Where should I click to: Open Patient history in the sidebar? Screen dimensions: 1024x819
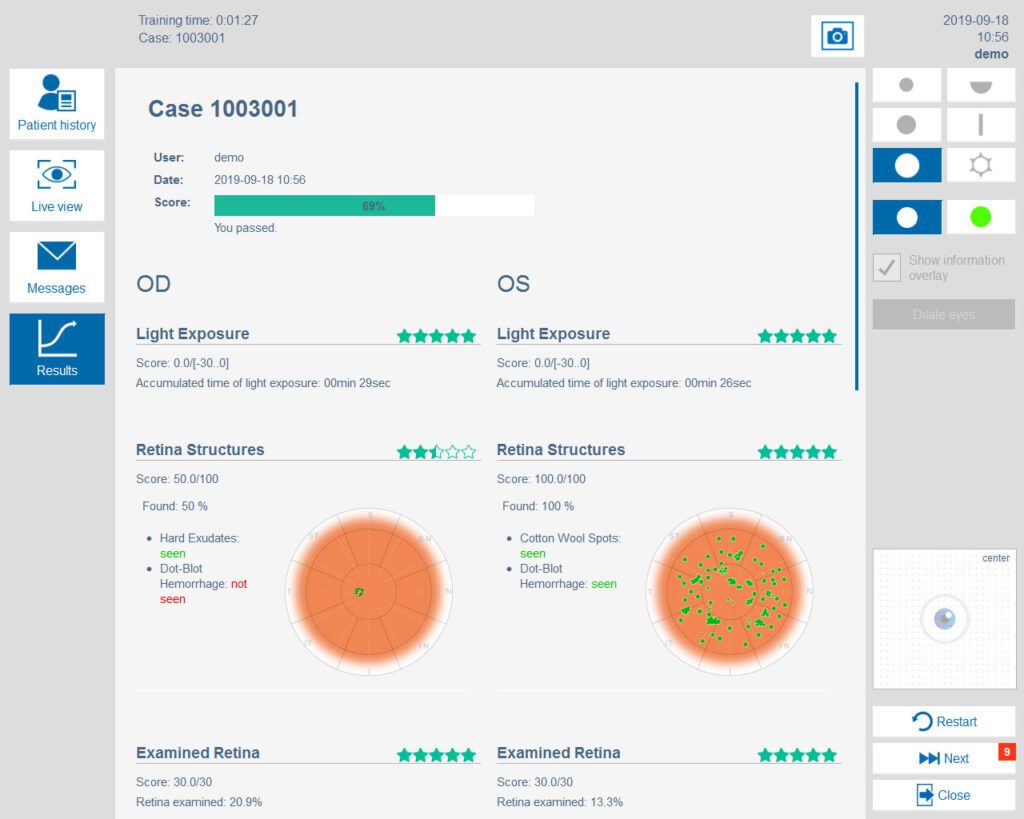(56, 103)
